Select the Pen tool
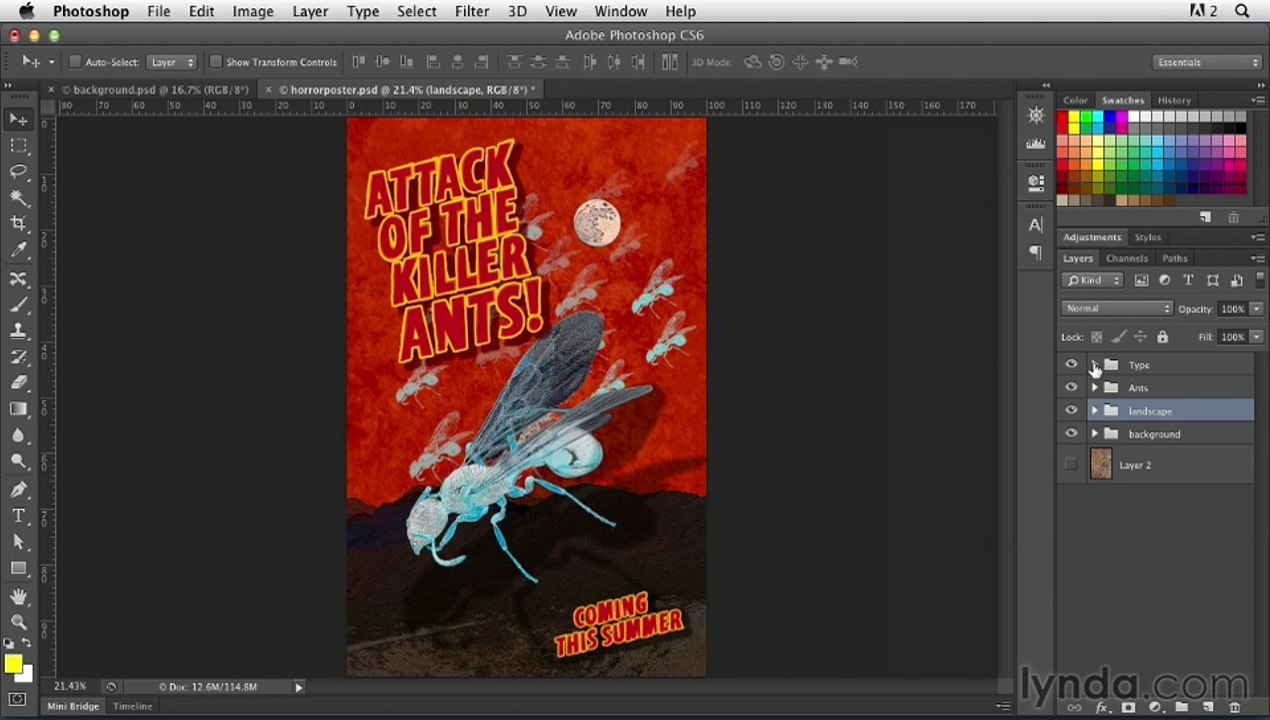This screenshot has height=720, width=1270. (x=19, y=490)
